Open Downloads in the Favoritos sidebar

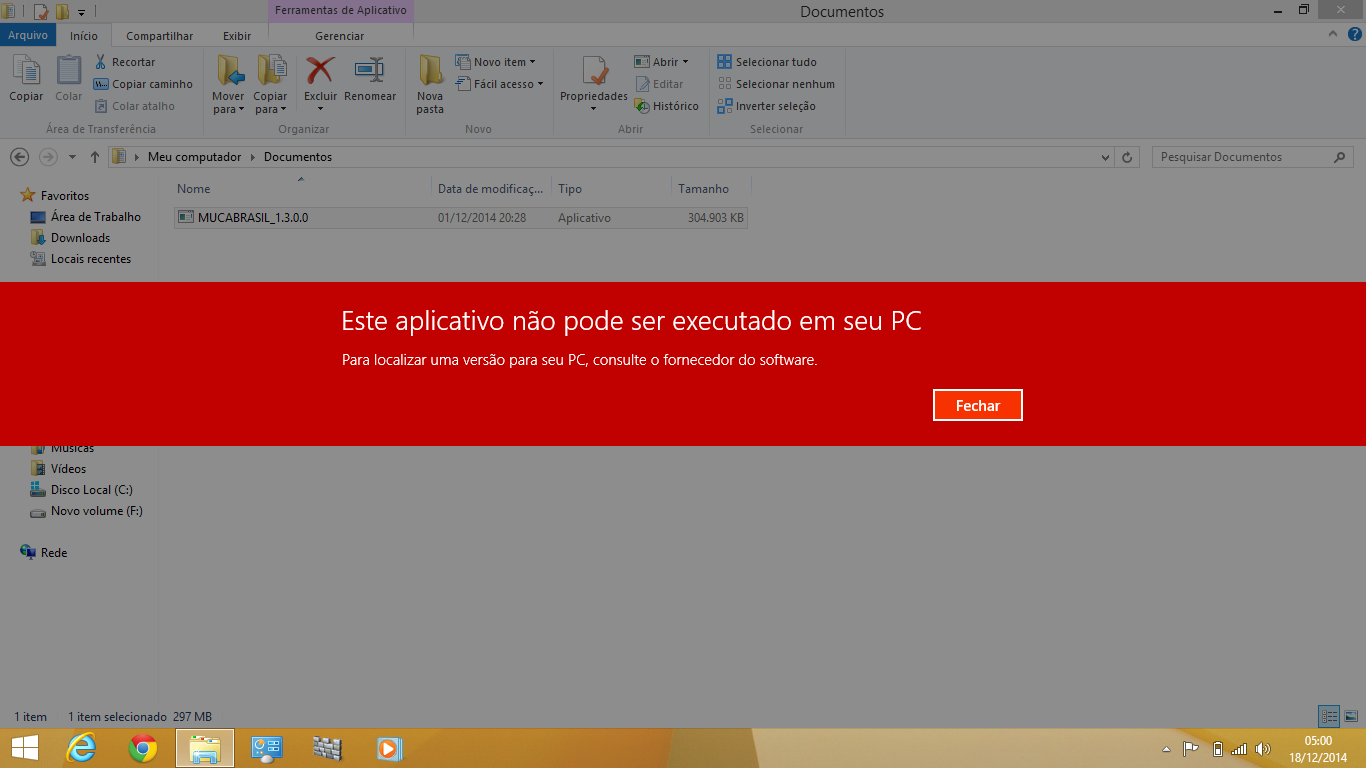[x=80, y=238]
